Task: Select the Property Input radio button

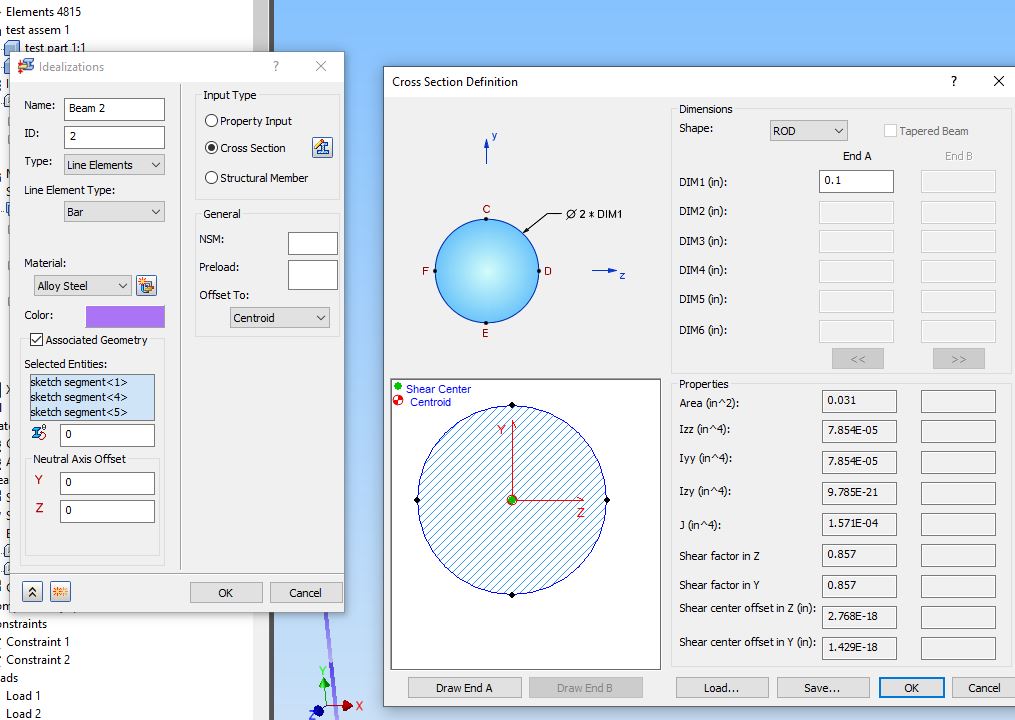Action: 211,121
